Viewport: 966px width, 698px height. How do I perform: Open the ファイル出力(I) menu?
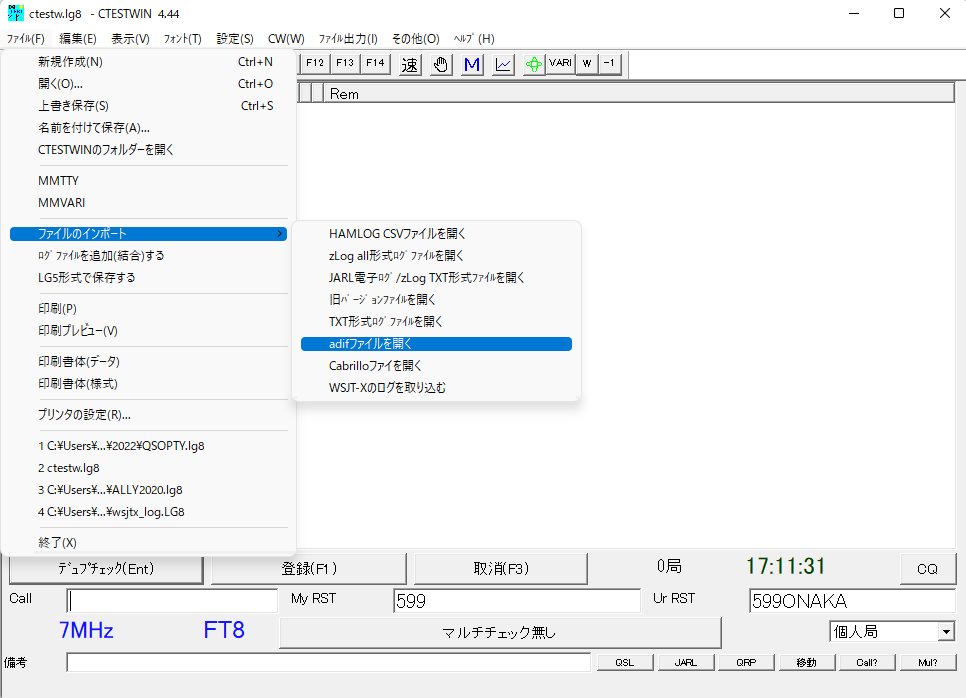[348, 39]
